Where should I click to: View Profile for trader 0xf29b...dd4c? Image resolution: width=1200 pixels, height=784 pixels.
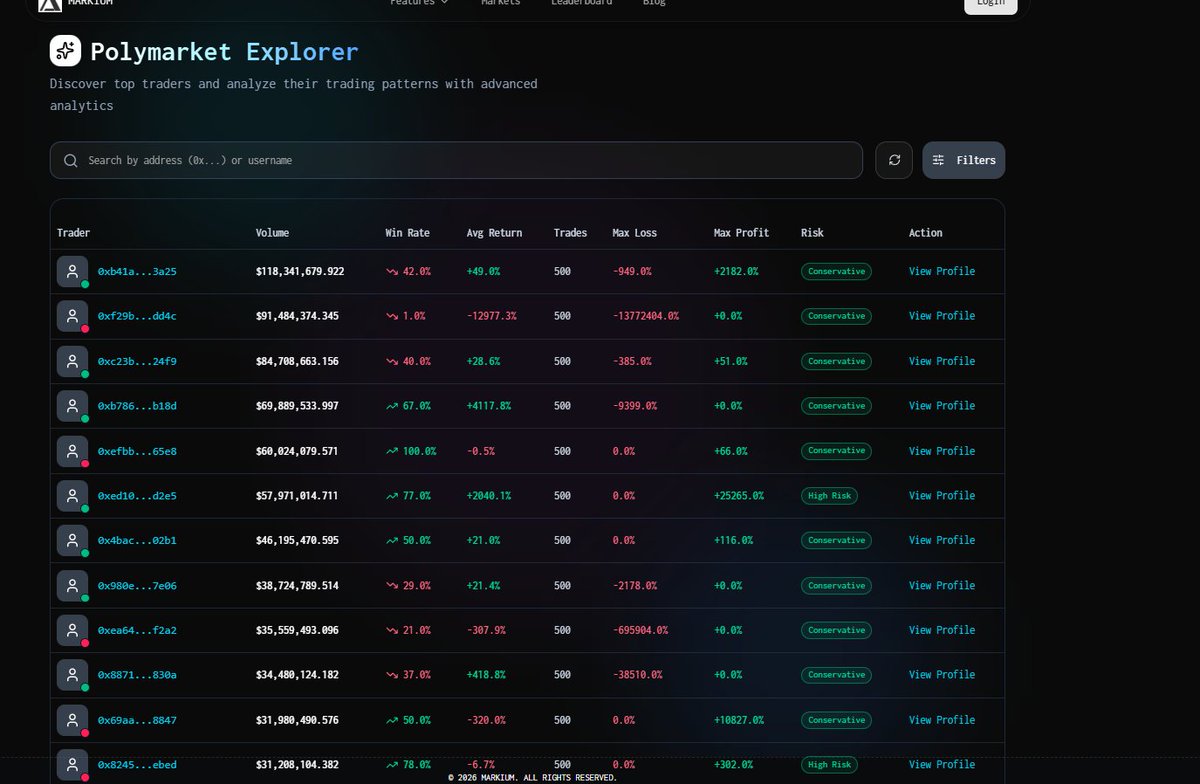(x=942, y=316)
